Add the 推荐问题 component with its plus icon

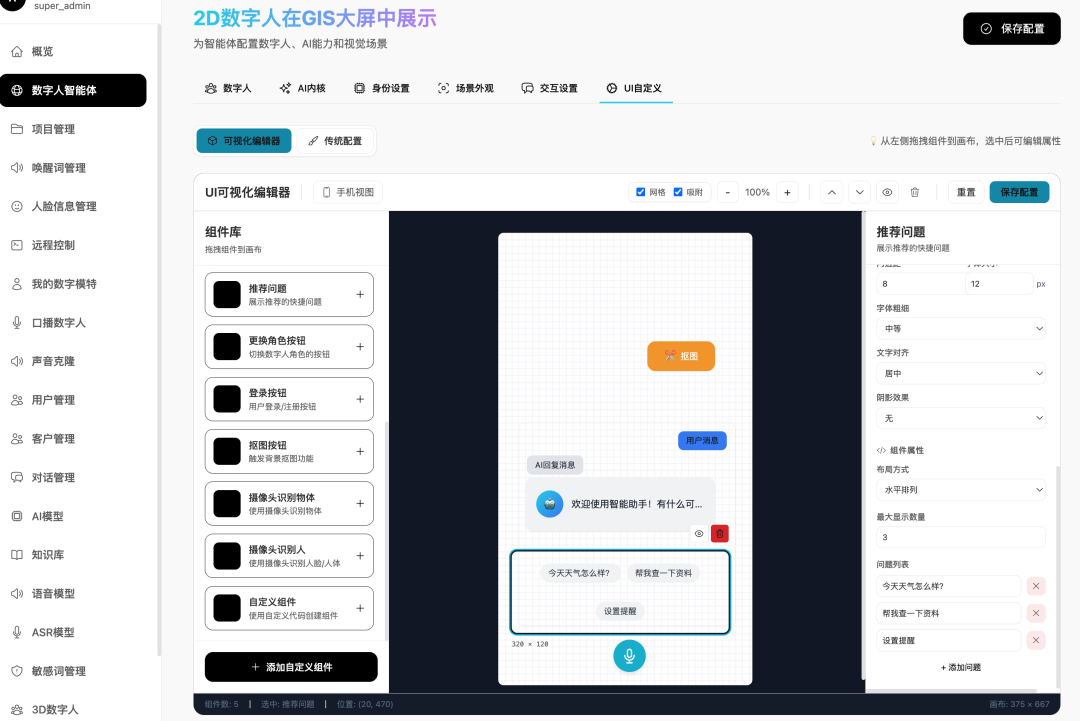(x=360, y=295)
